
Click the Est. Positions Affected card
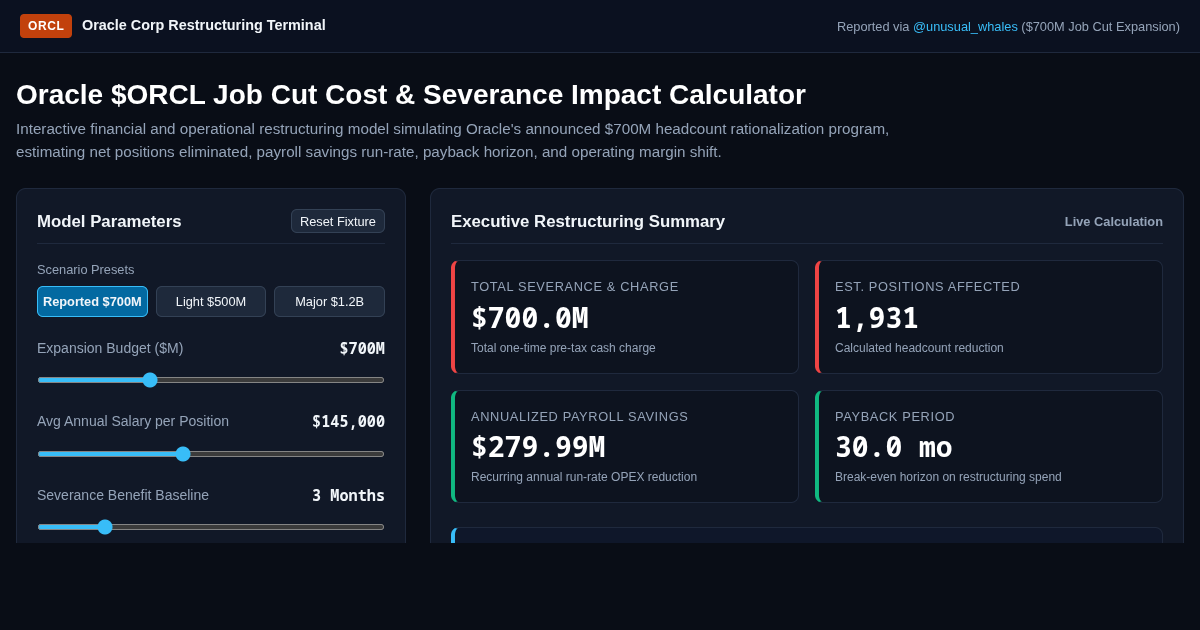(989, 317)
